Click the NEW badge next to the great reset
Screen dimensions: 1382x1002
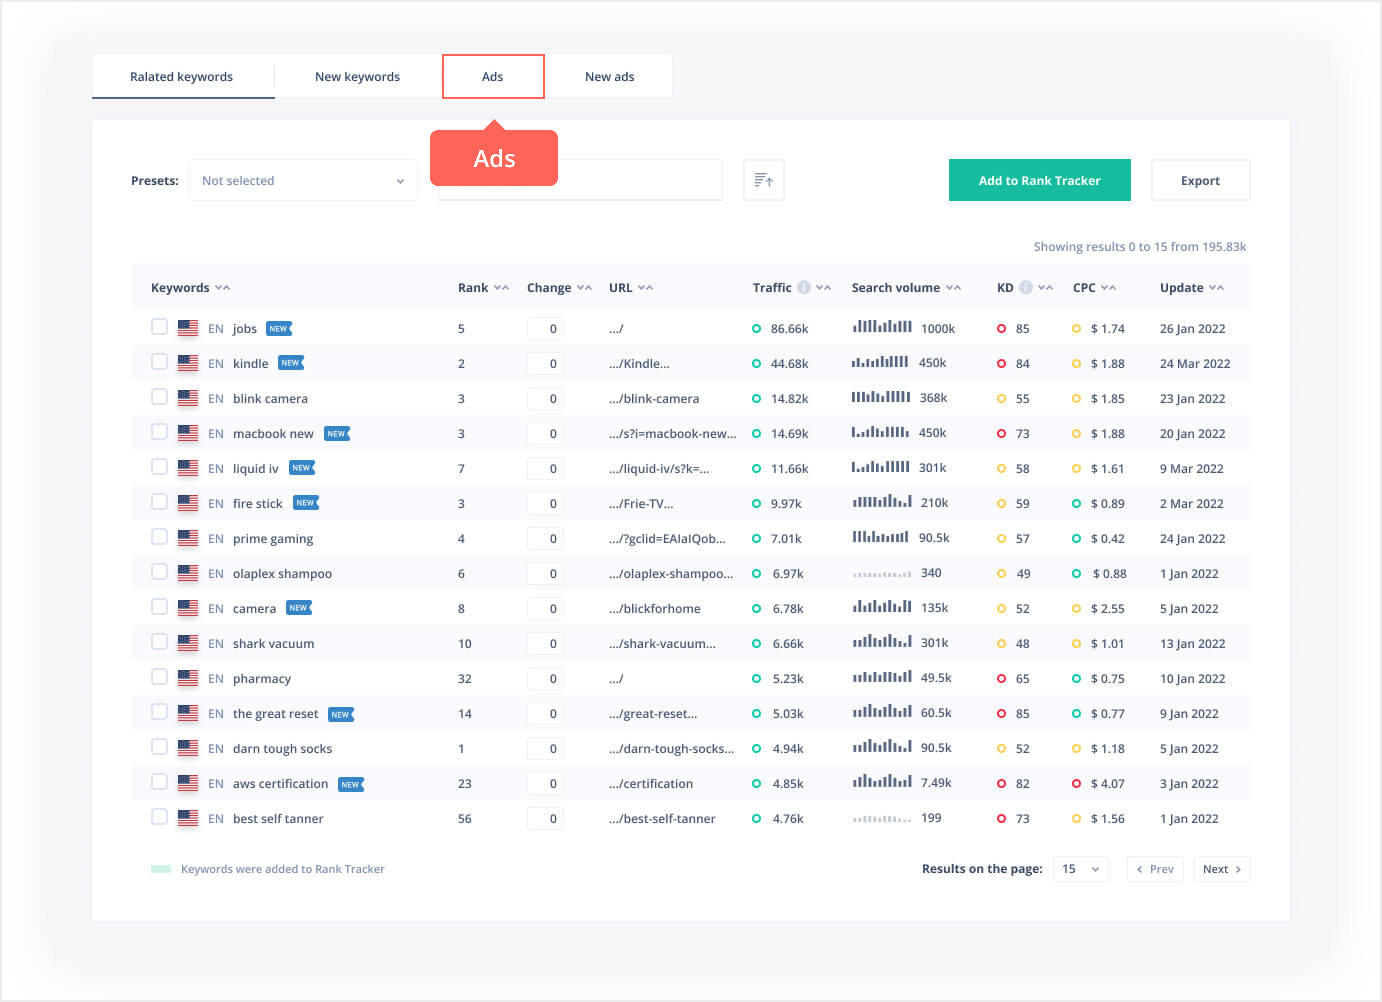tap(341, 714)
